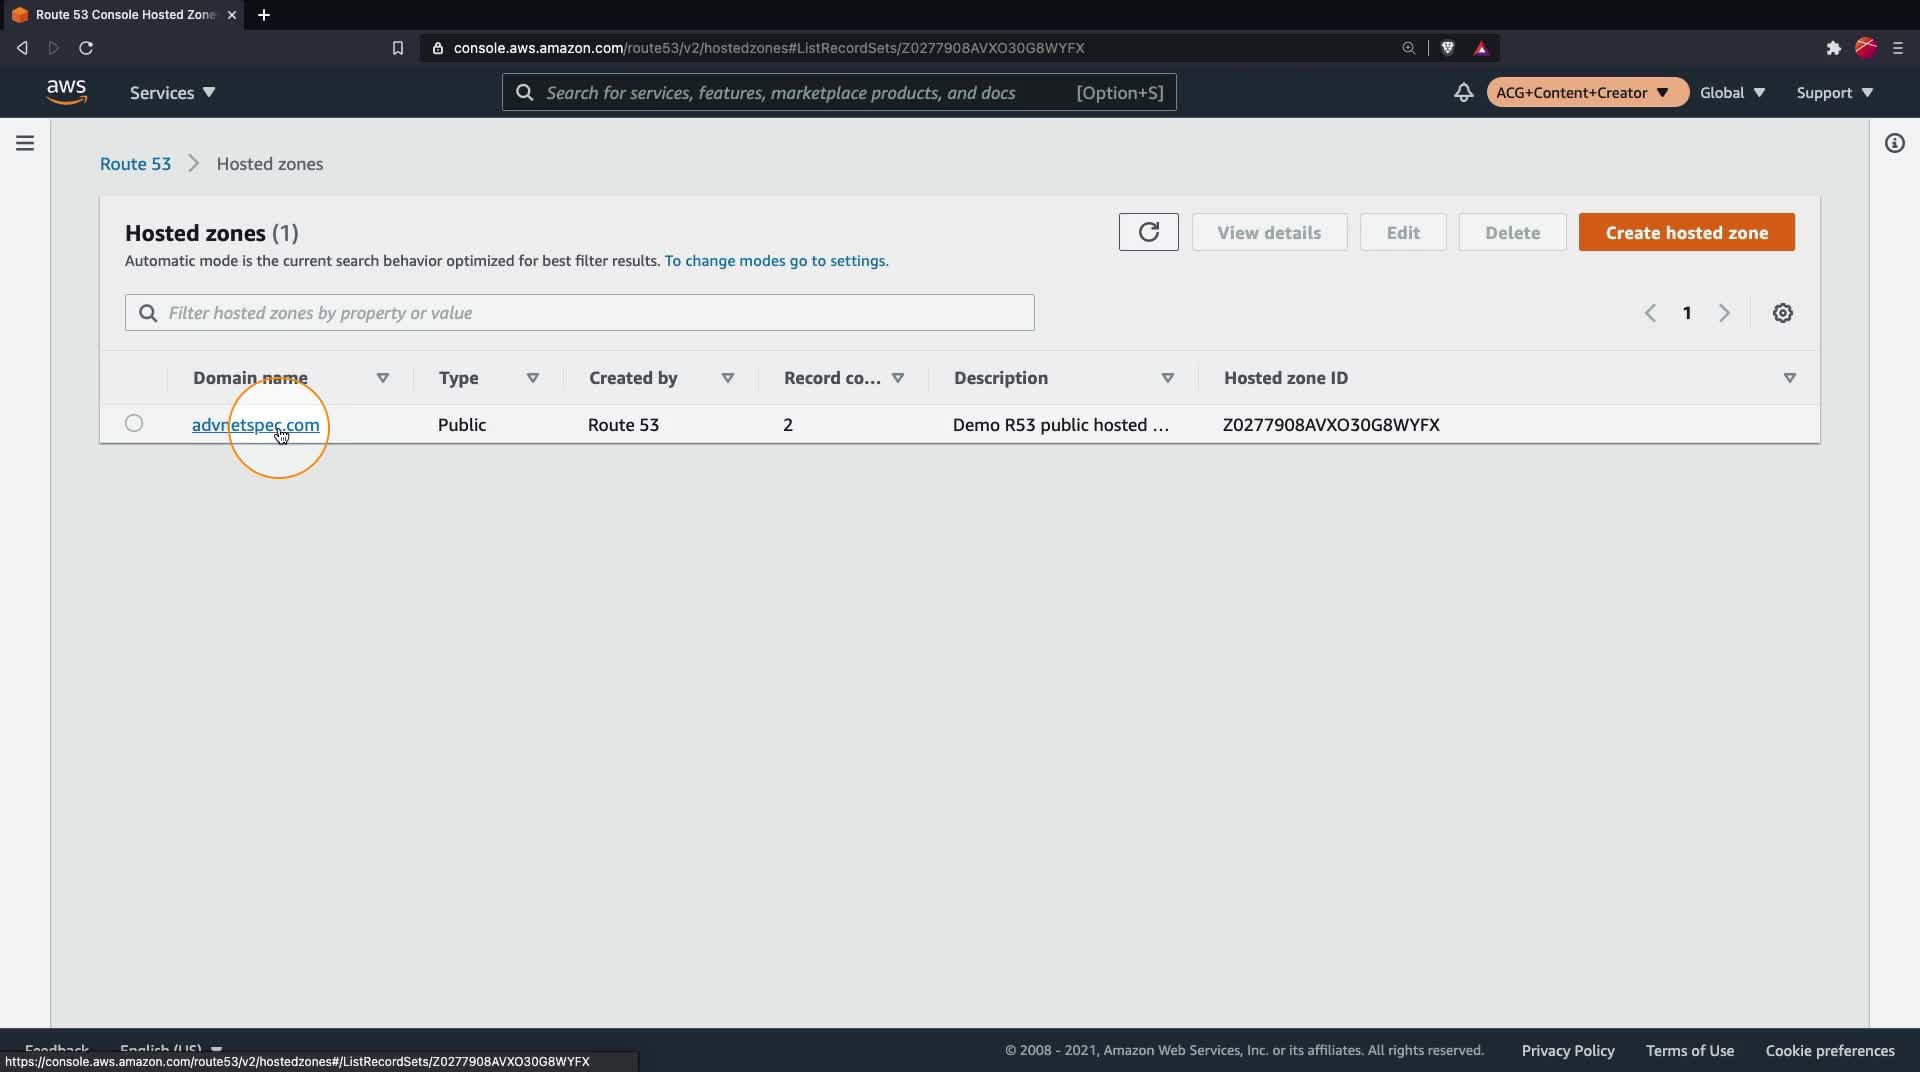Select the advnetspec.com radio button
The width and height of the screenshot is (1920, 1072).
tap(134, 423)
